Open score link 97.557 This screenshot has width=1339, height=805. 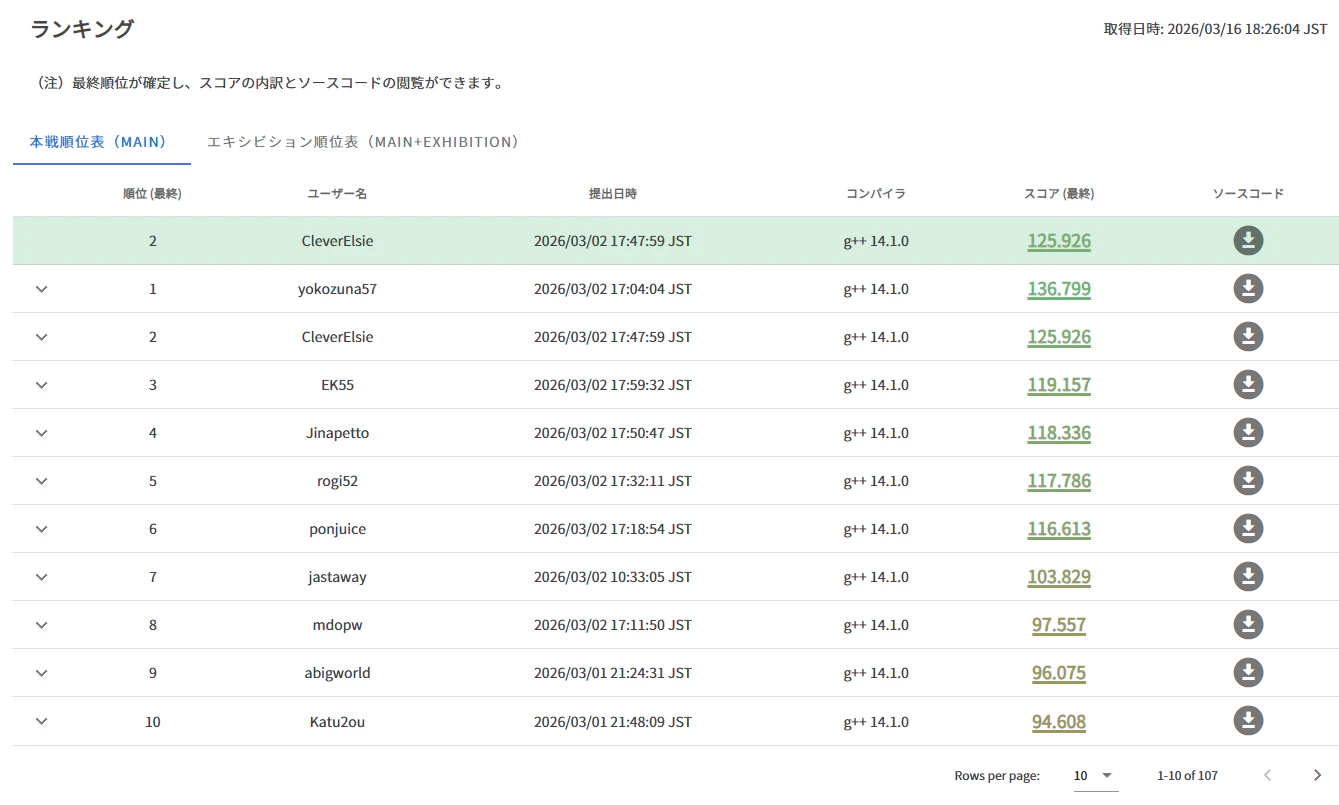(1059, 625)
